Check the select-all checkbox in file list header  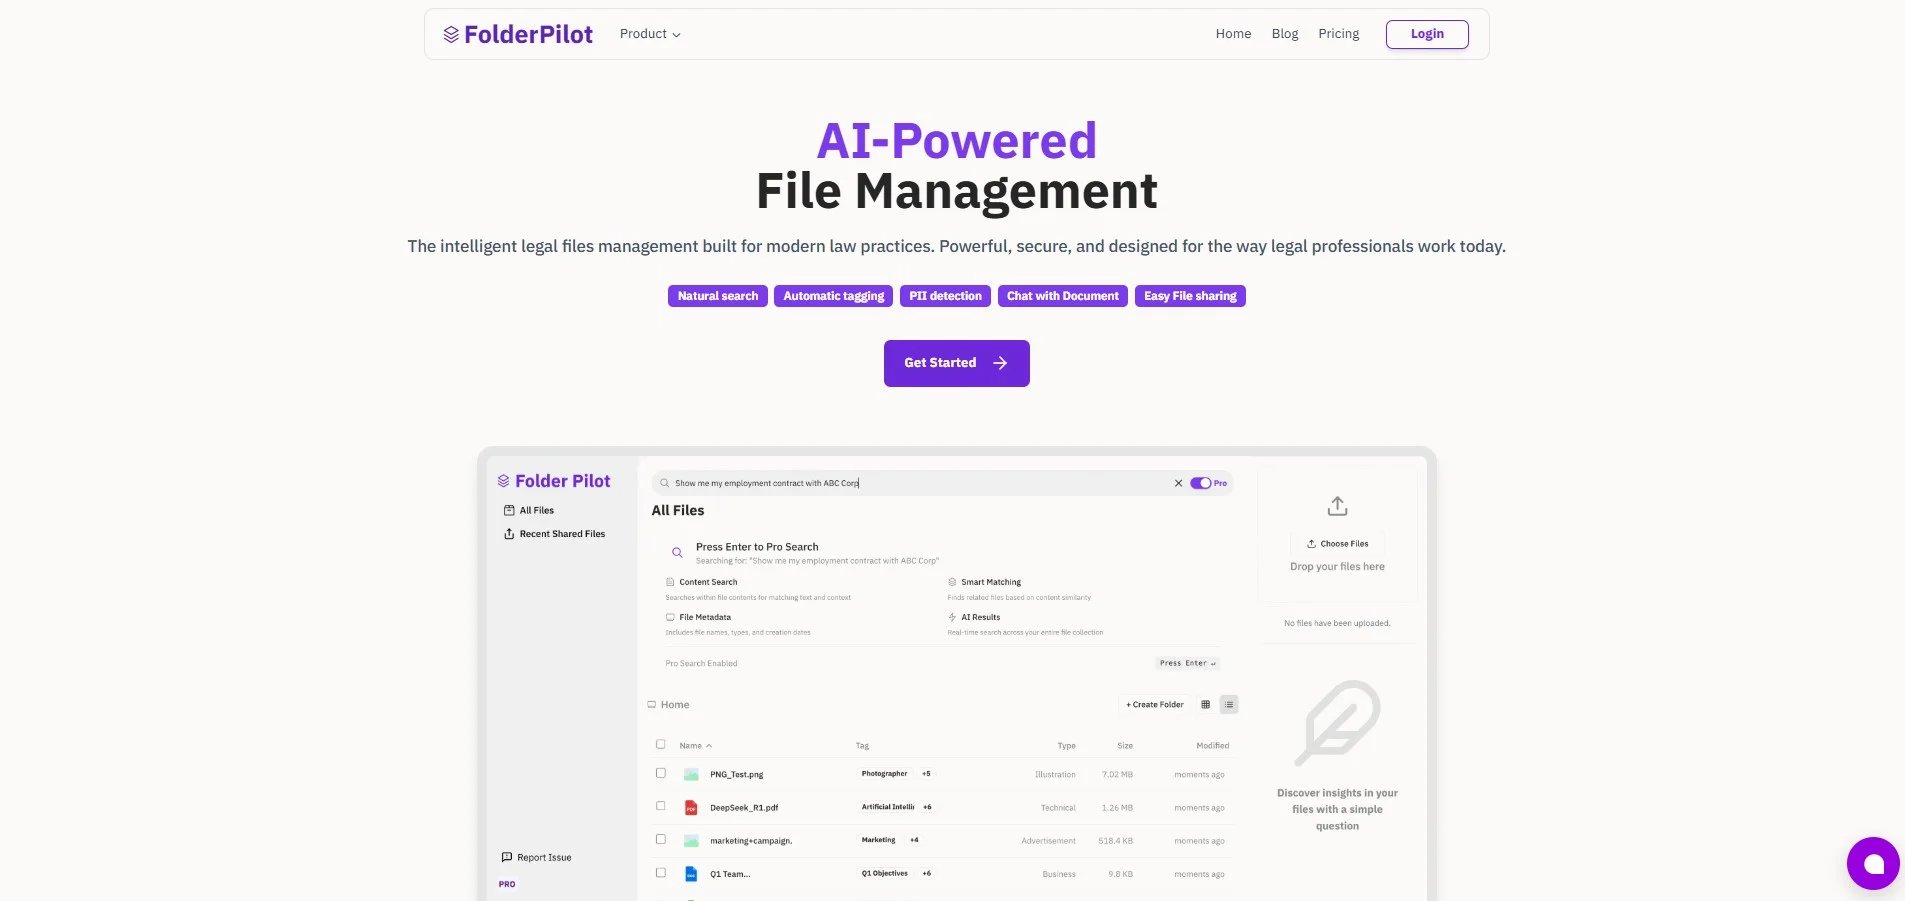(660, 745)
